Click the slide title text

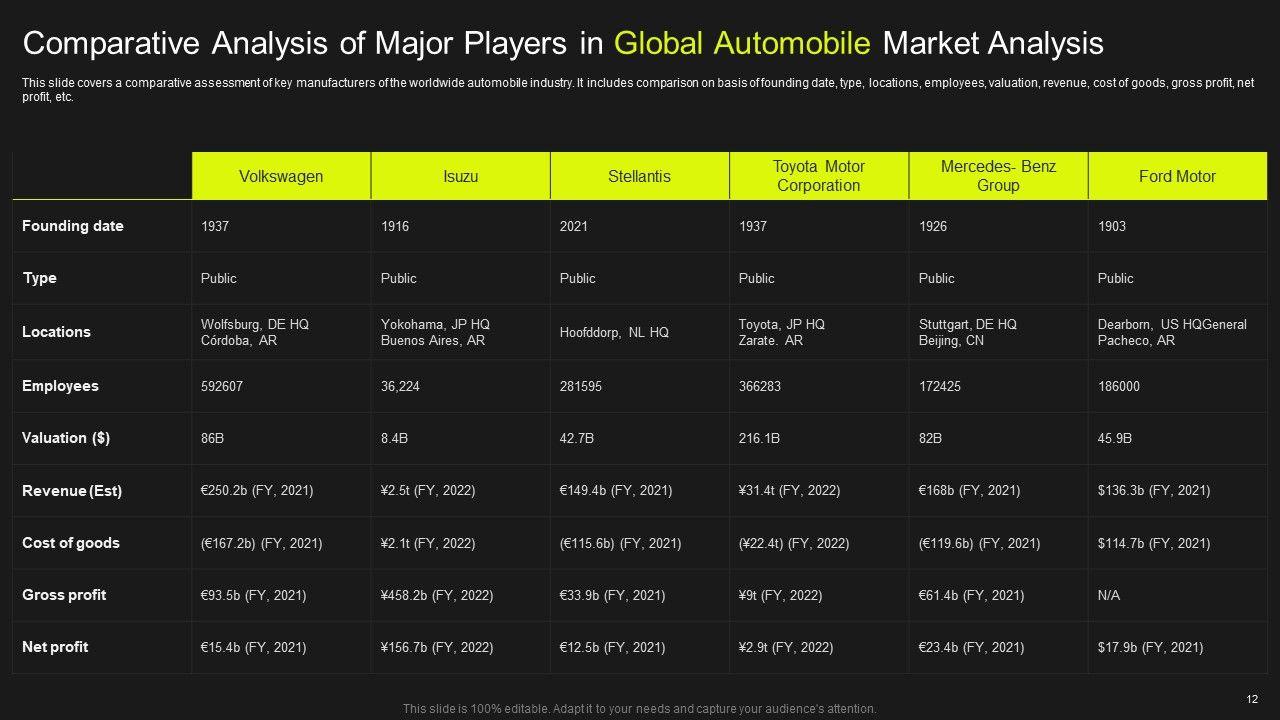pos(563,43)
